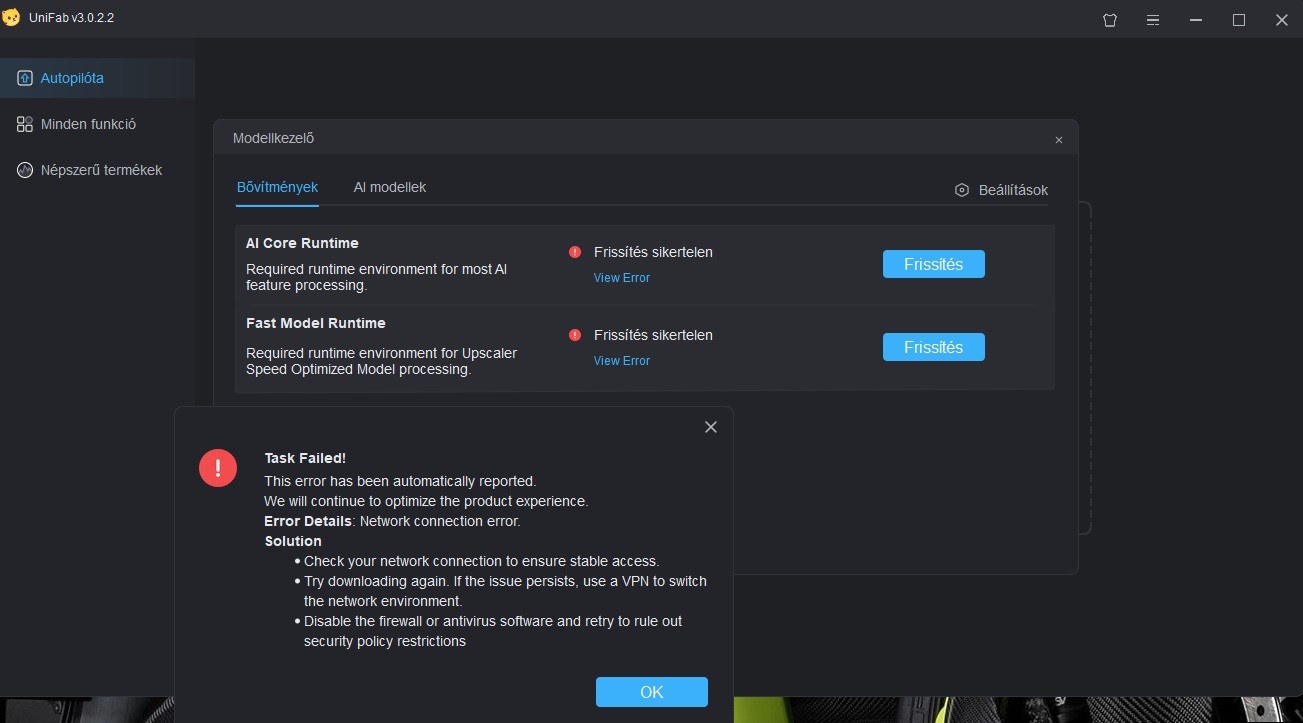This screenshot has height=723, width=1303.
Task: Open Beállítások in Modellkezelő
Action: pyautogui.click(x=1002, y=190)
